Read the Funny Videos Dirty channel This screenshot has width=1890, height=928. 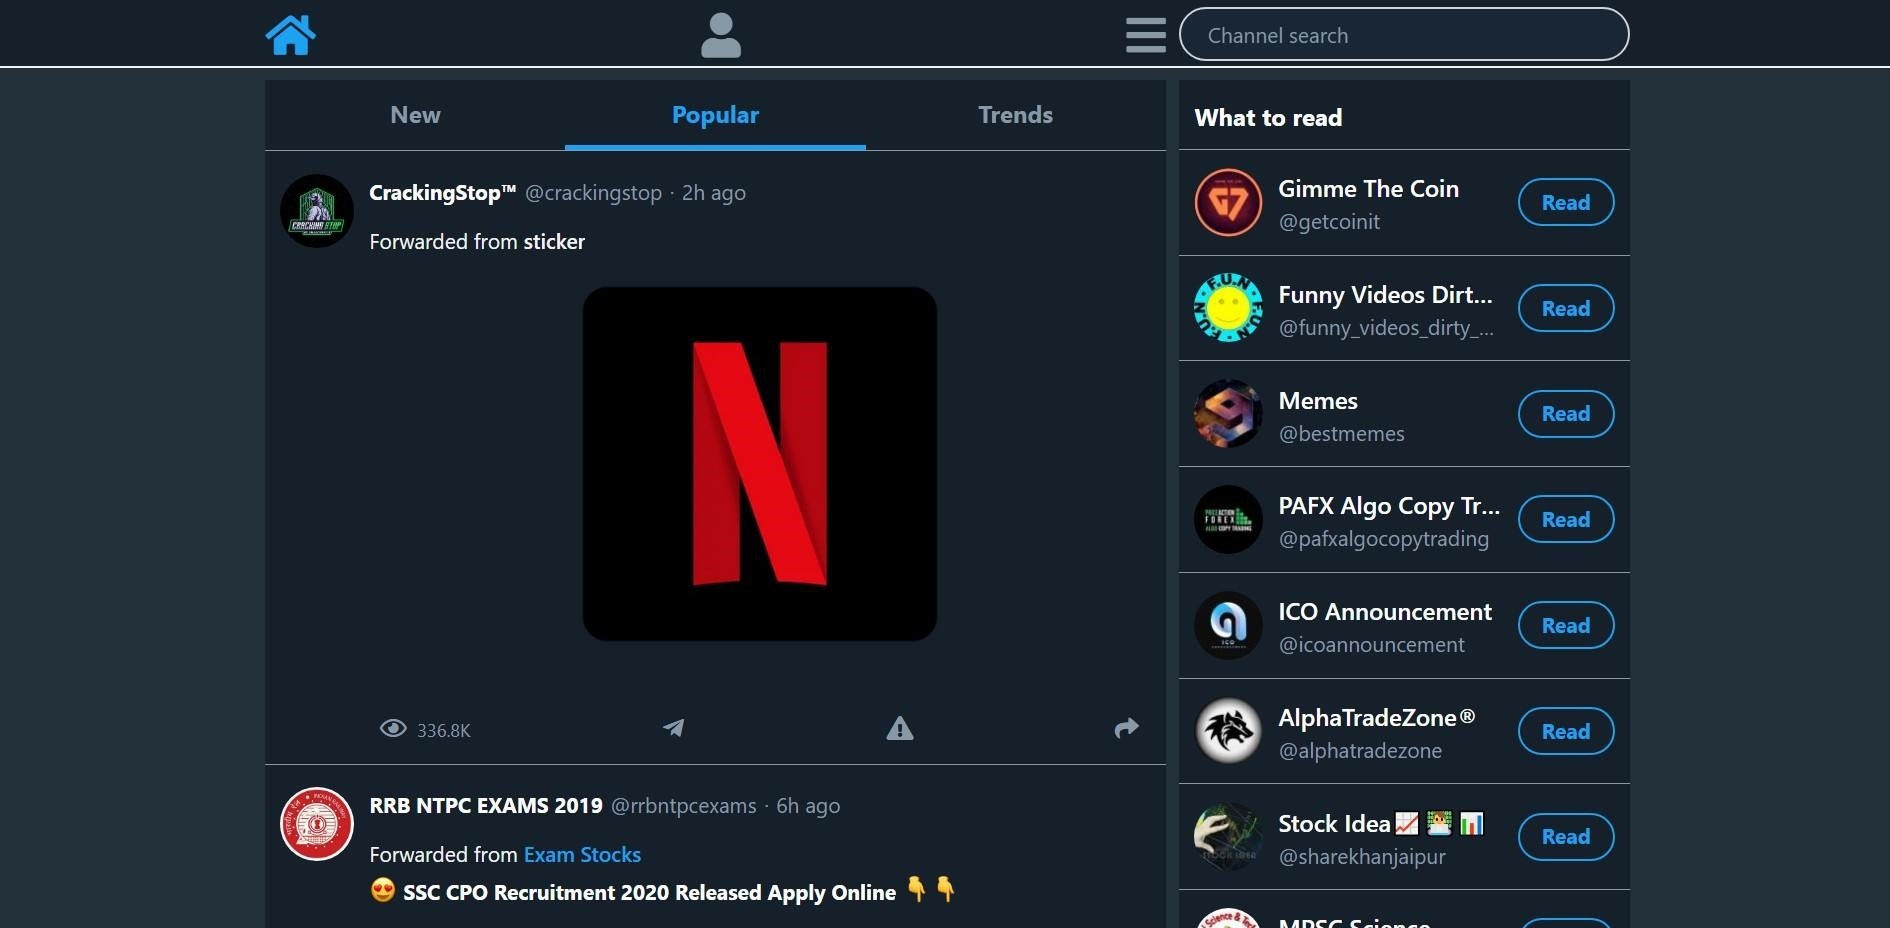click(x=1566, y=309)
